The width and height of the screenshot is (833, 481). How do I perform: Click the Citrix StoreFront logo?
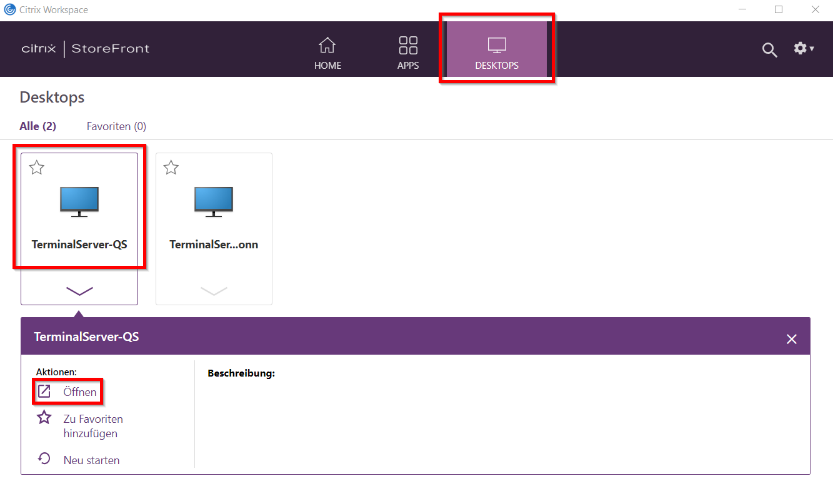tap(86, 49)
